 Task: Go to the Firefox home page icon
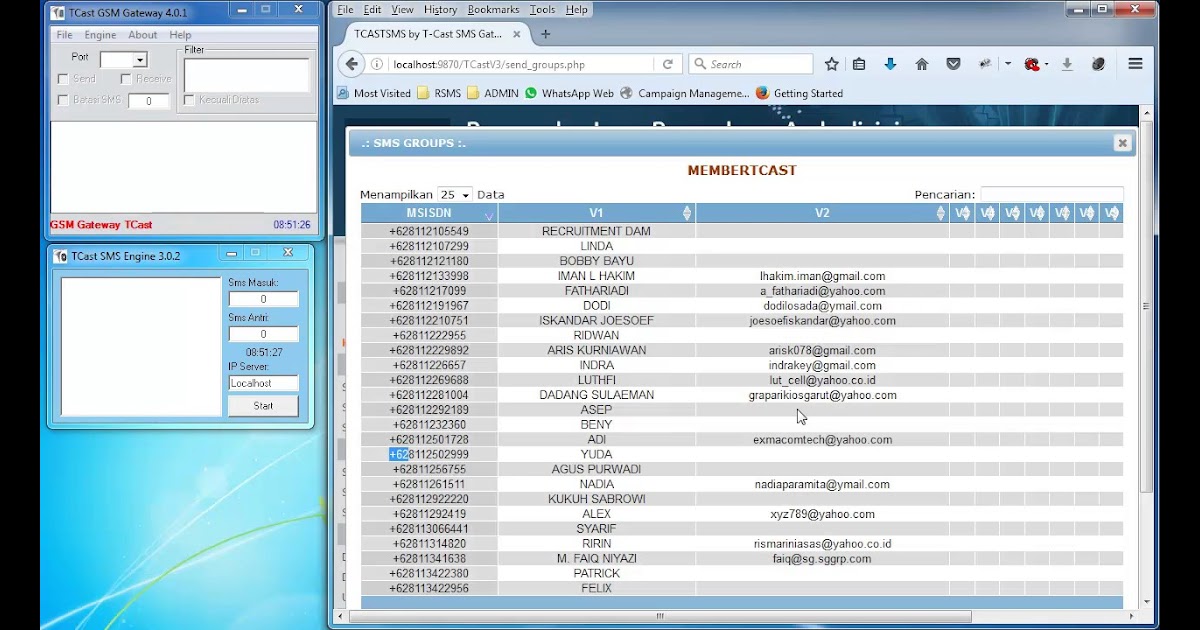tap(922, 64)
